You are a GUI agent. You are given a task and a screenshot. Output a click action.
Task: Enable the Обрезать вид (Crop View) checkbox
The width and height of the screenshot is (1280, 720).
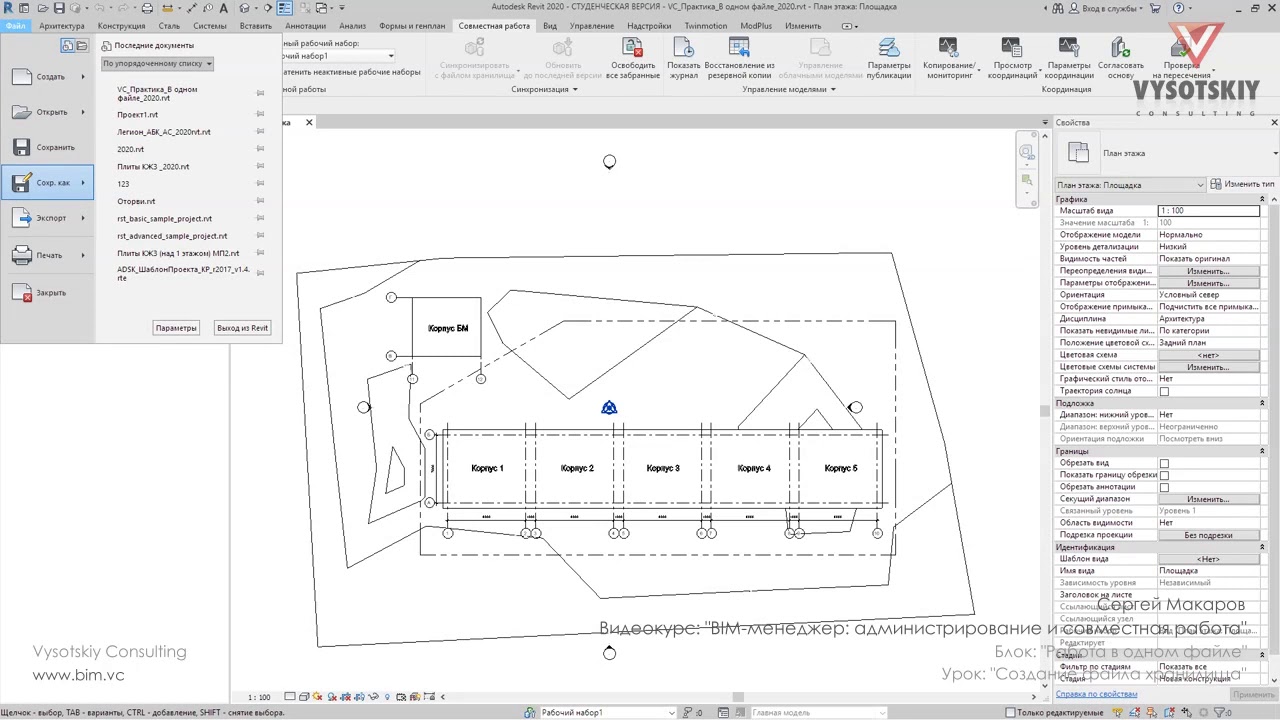(x=1164, y=463)
